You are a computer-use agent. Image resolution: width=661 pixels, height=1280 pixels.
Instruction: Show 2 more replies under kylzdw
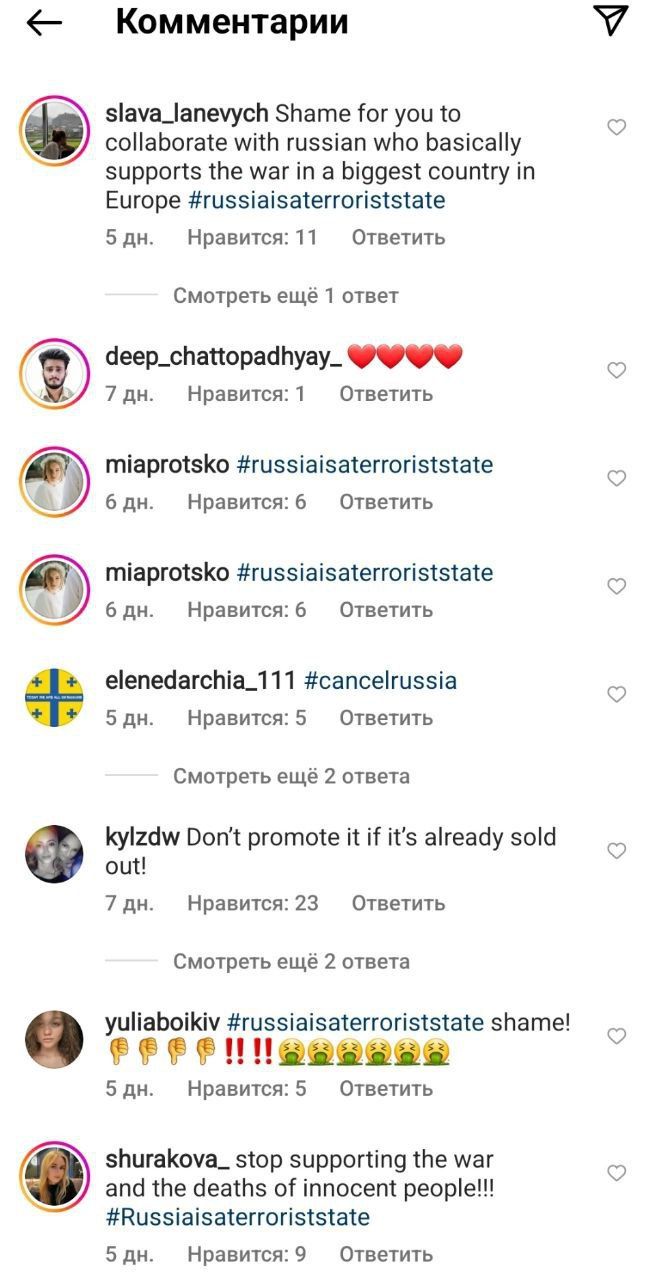pyautogui.click(x=291, y=962)
